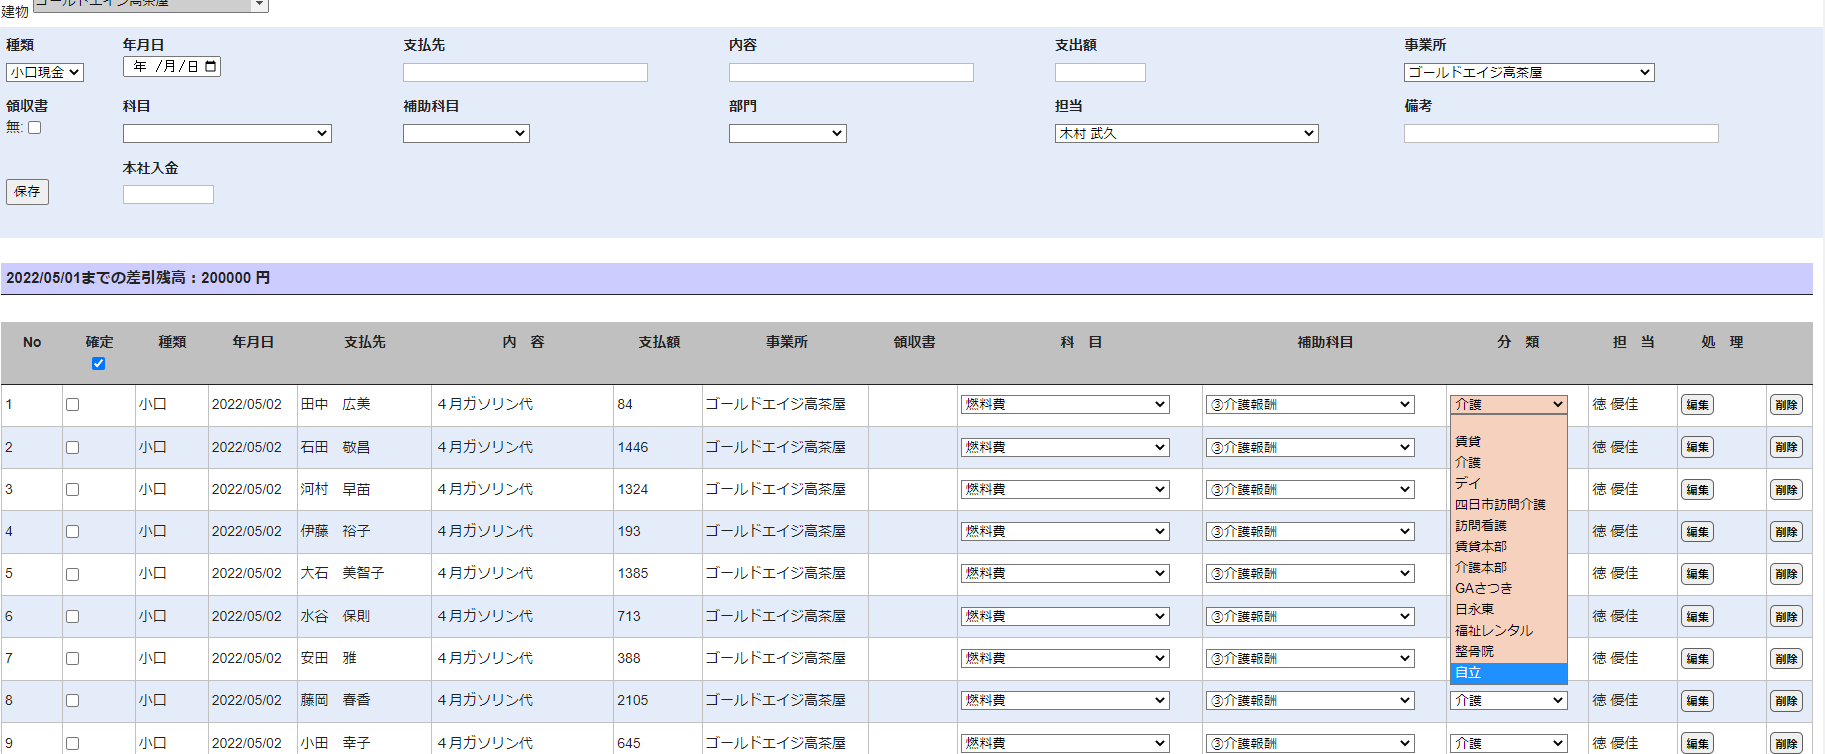Click the 備考 input field
This screenshot has height=754, width=1825.
[1560, 134]
